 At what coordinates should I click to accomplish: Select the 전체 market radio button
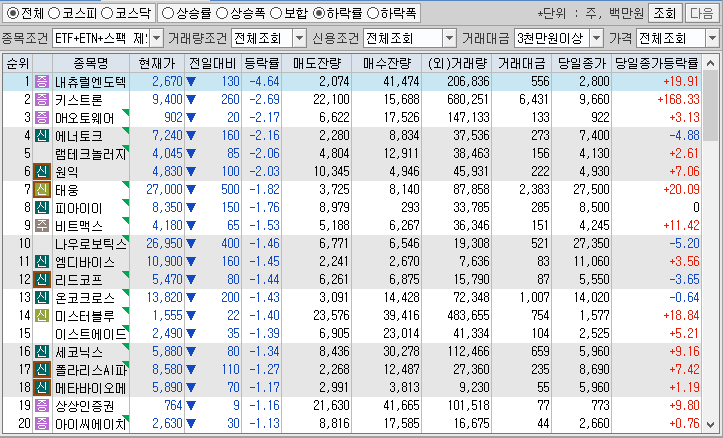click(x=12, y=13)
